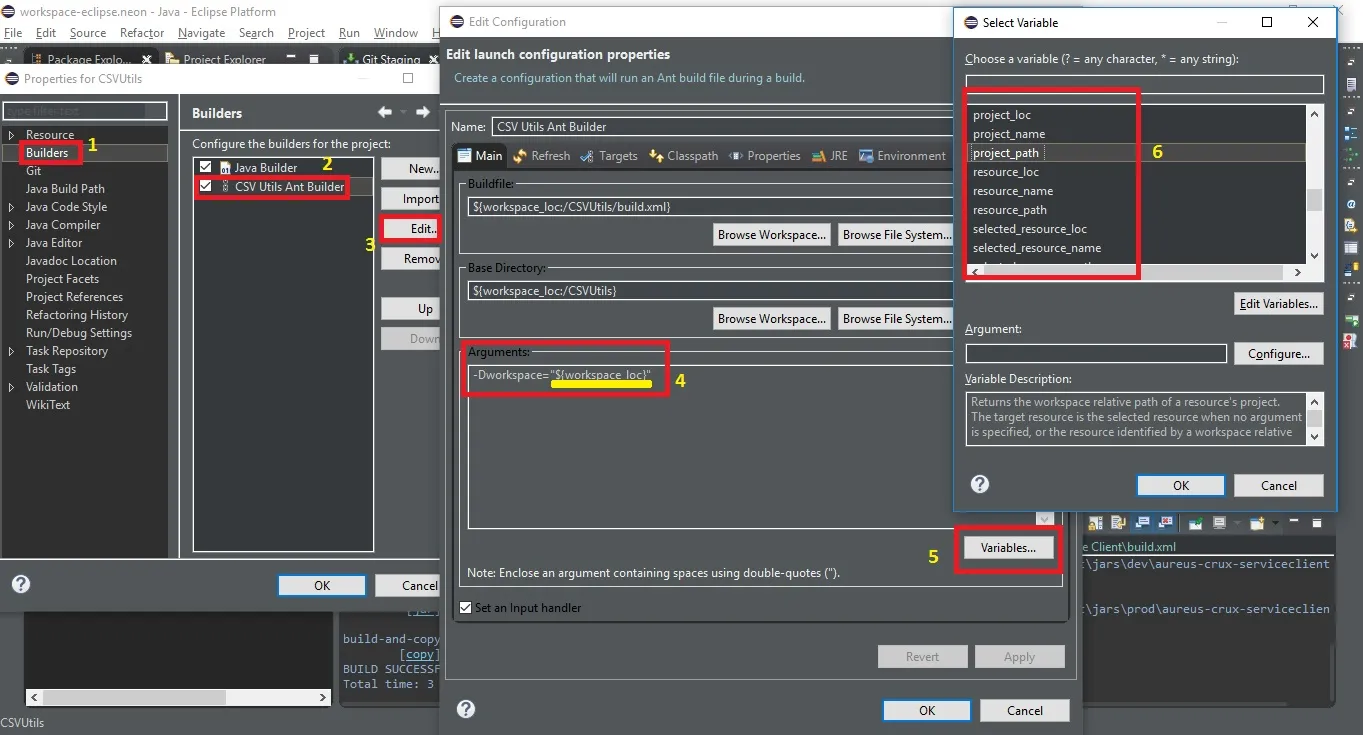Click Browse Workspace under Buildfile
Viewport: 1363px width, 735px height.
pyautogui.click(x=772, y=235)
